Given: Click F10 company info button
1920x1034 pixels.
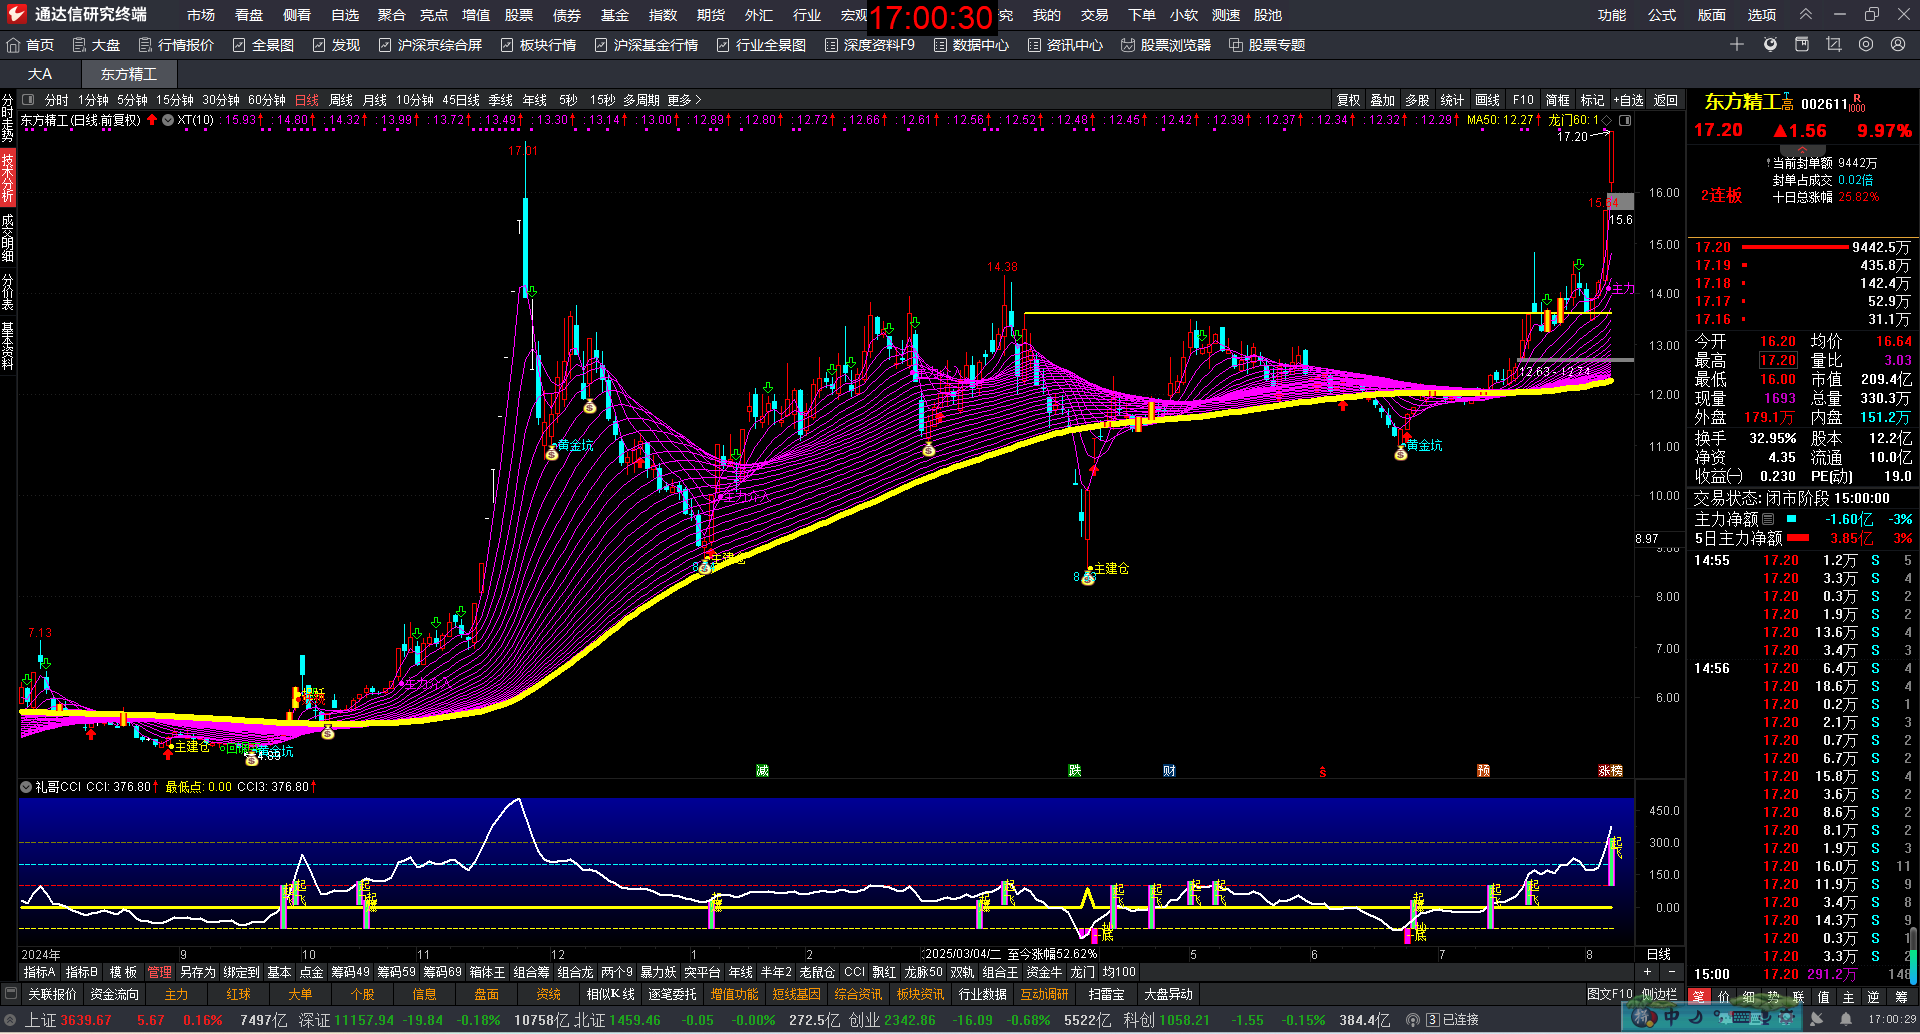Looking at the screenshot, I should [1523, 100].
